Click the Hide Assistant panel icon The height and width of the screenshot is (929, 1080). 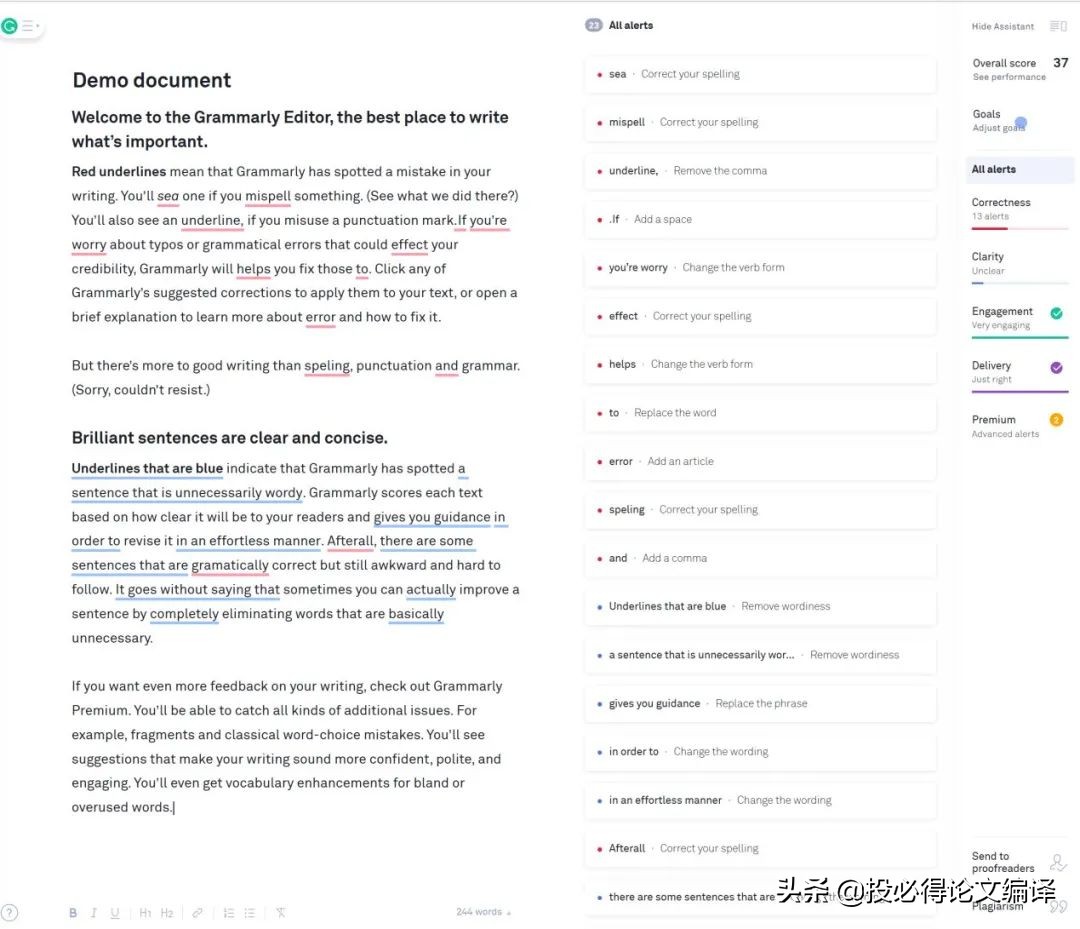[1058, 26]
